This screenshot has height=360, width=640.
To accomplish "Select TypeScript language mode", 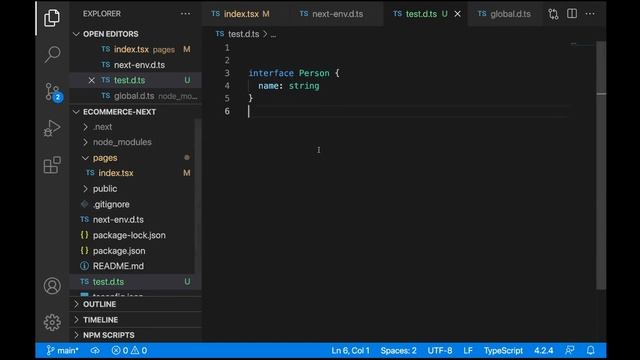I will click(x=503, y=351).
